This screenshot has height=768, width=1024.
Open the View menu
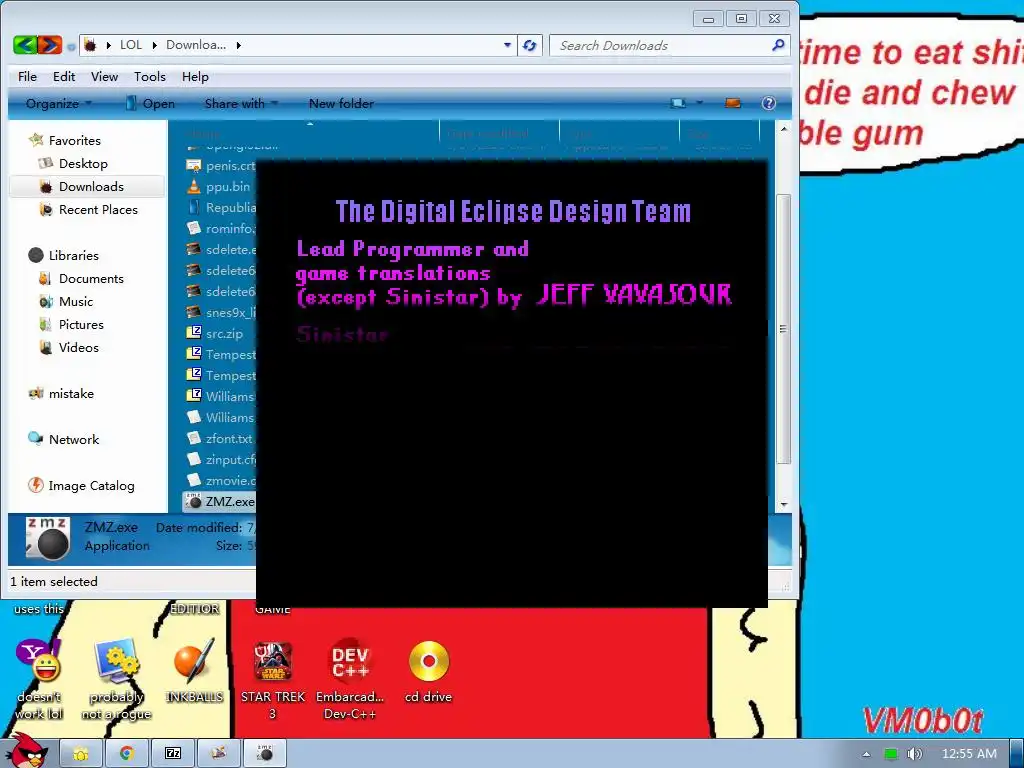coord(104,76)
